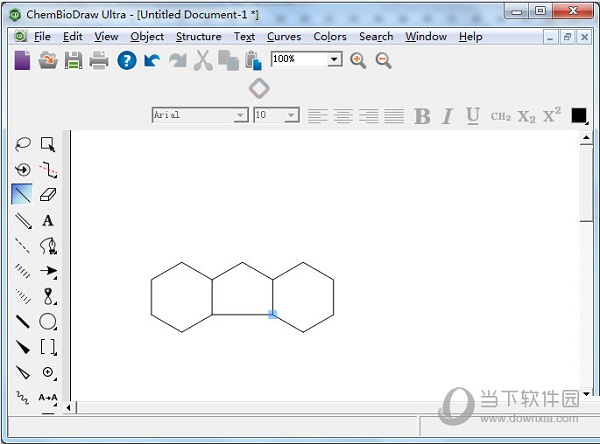Select the Marquee selection tool

(48, 144)
